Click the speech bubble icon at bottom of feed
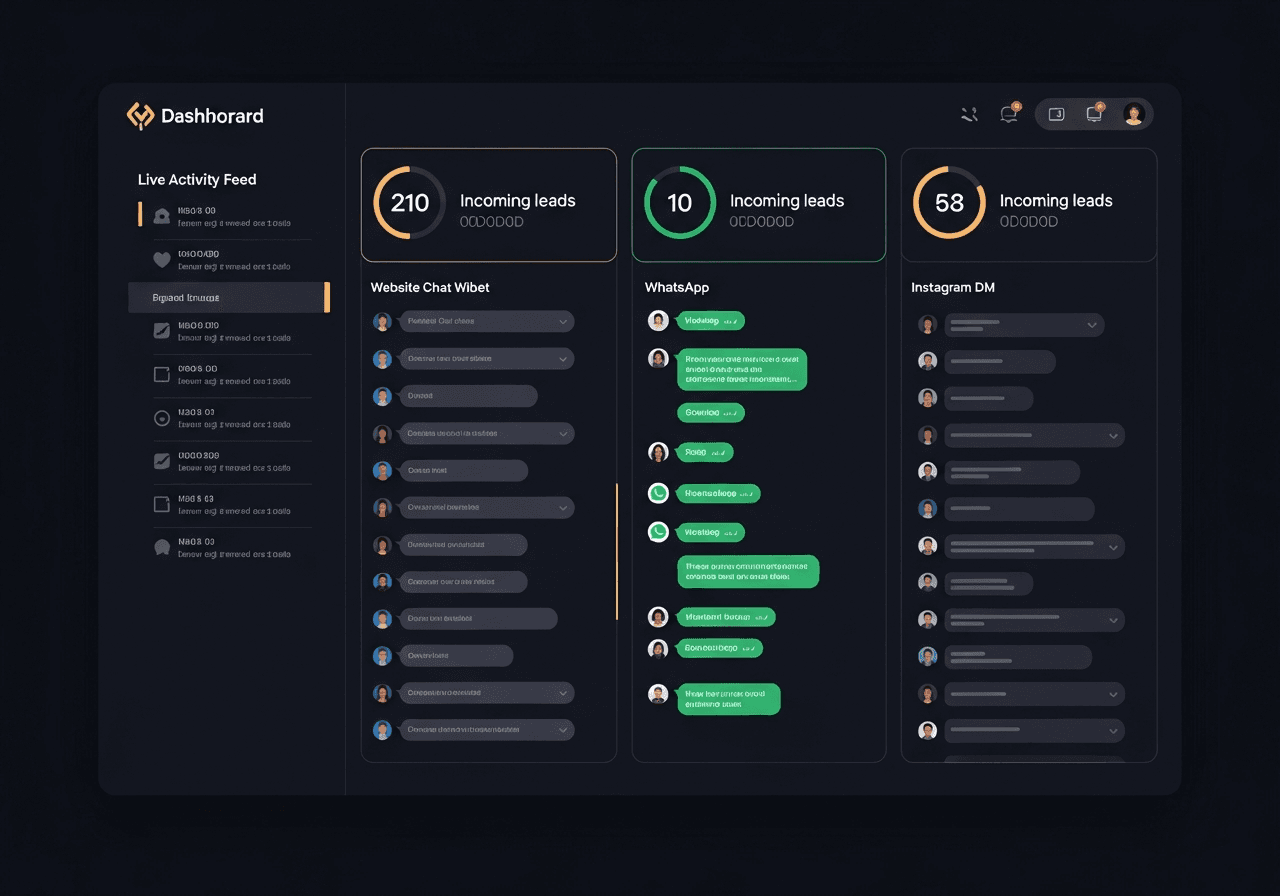 click(x=162, y=547)
